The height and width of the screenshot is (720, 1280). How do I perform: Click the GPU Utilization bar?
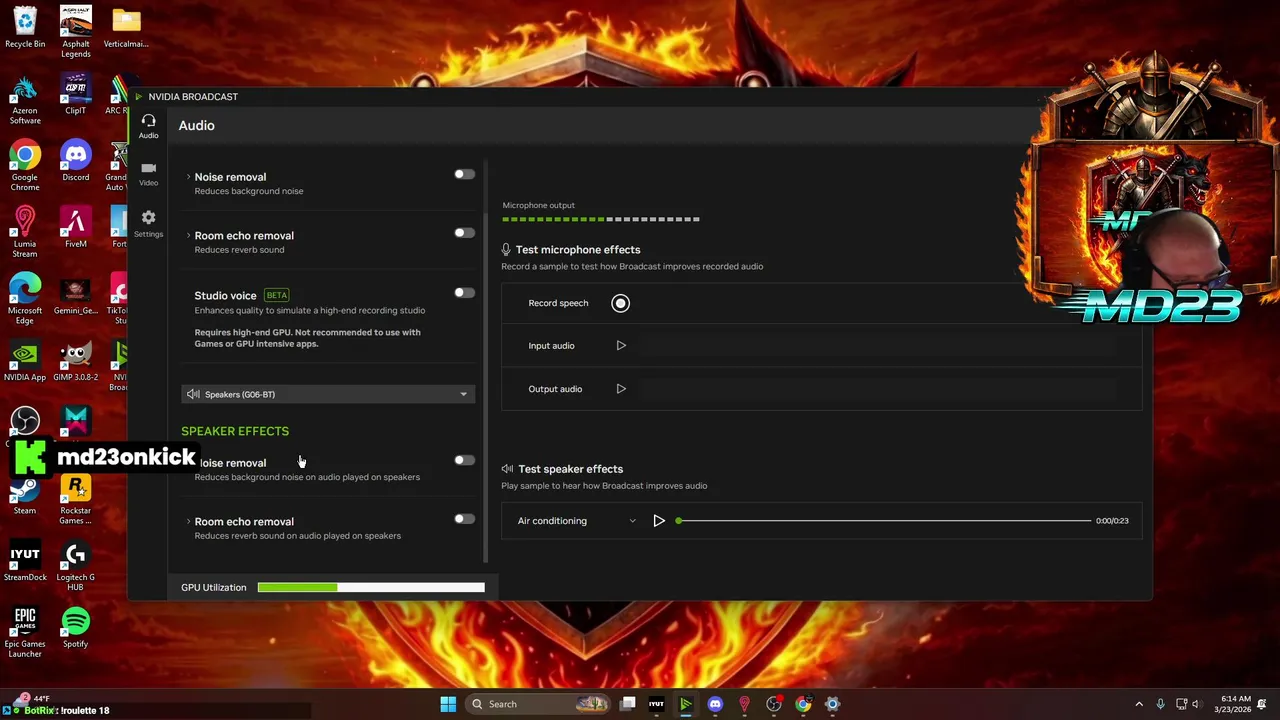(x=371, y=587)
